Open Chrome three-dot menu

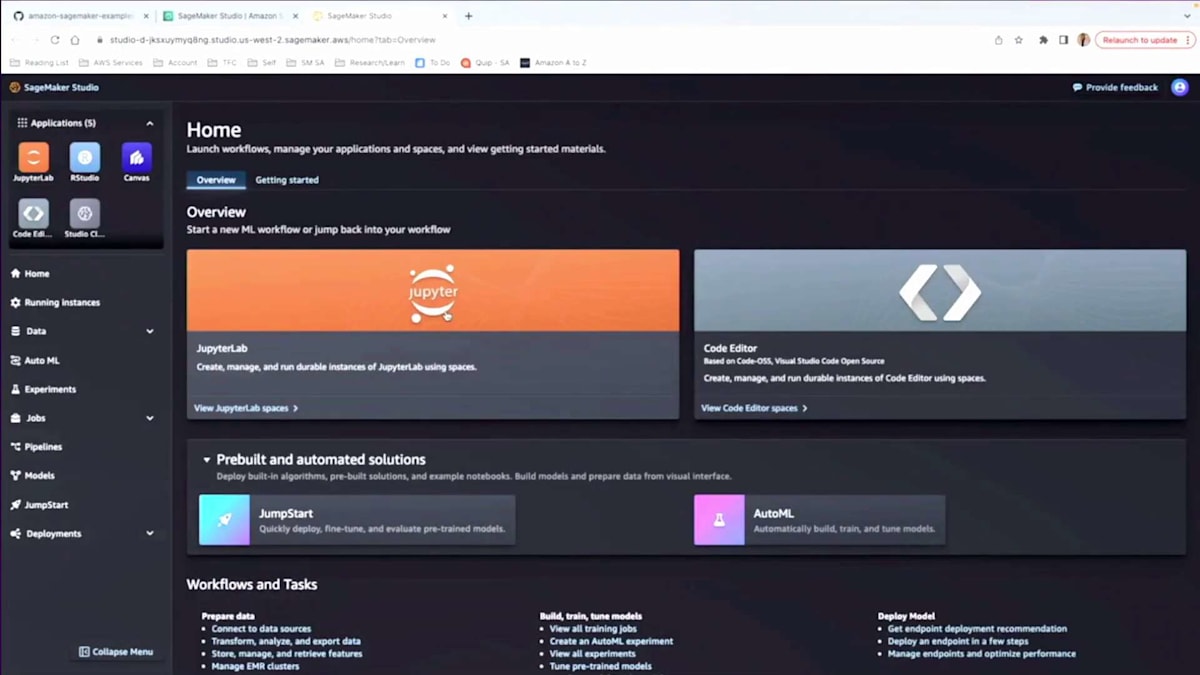(1188, 40)
